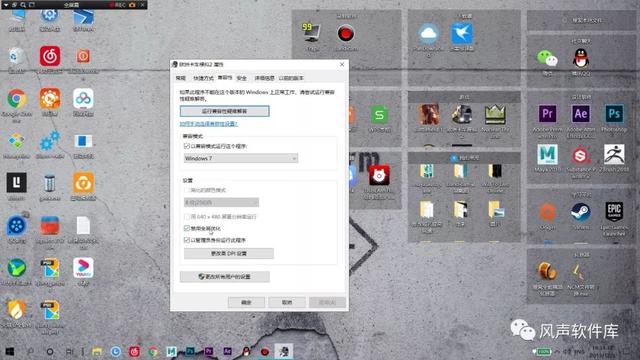The width and height of the screenshot is (640, 360).
Task: Open the Steam desktop icon
Action: [x=580, y=212]
